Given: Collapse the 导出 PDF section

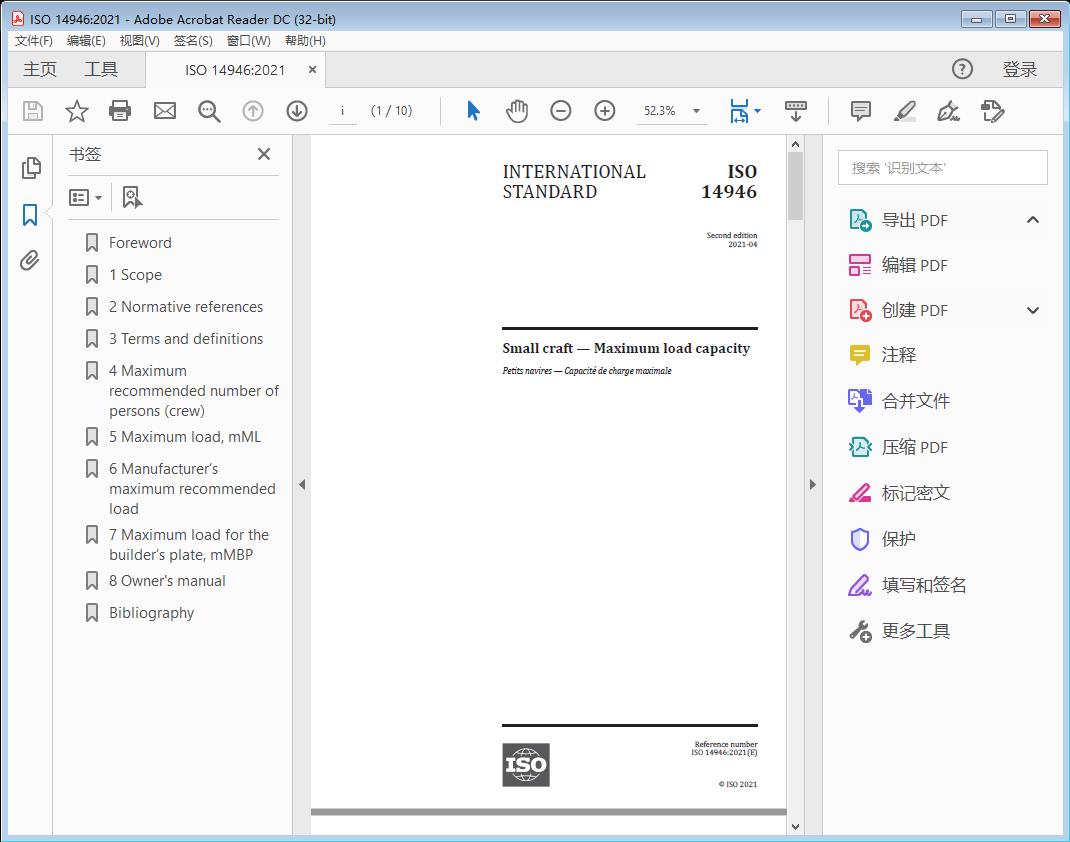Looking at the screenshot, I should [x=1033, y=220].
